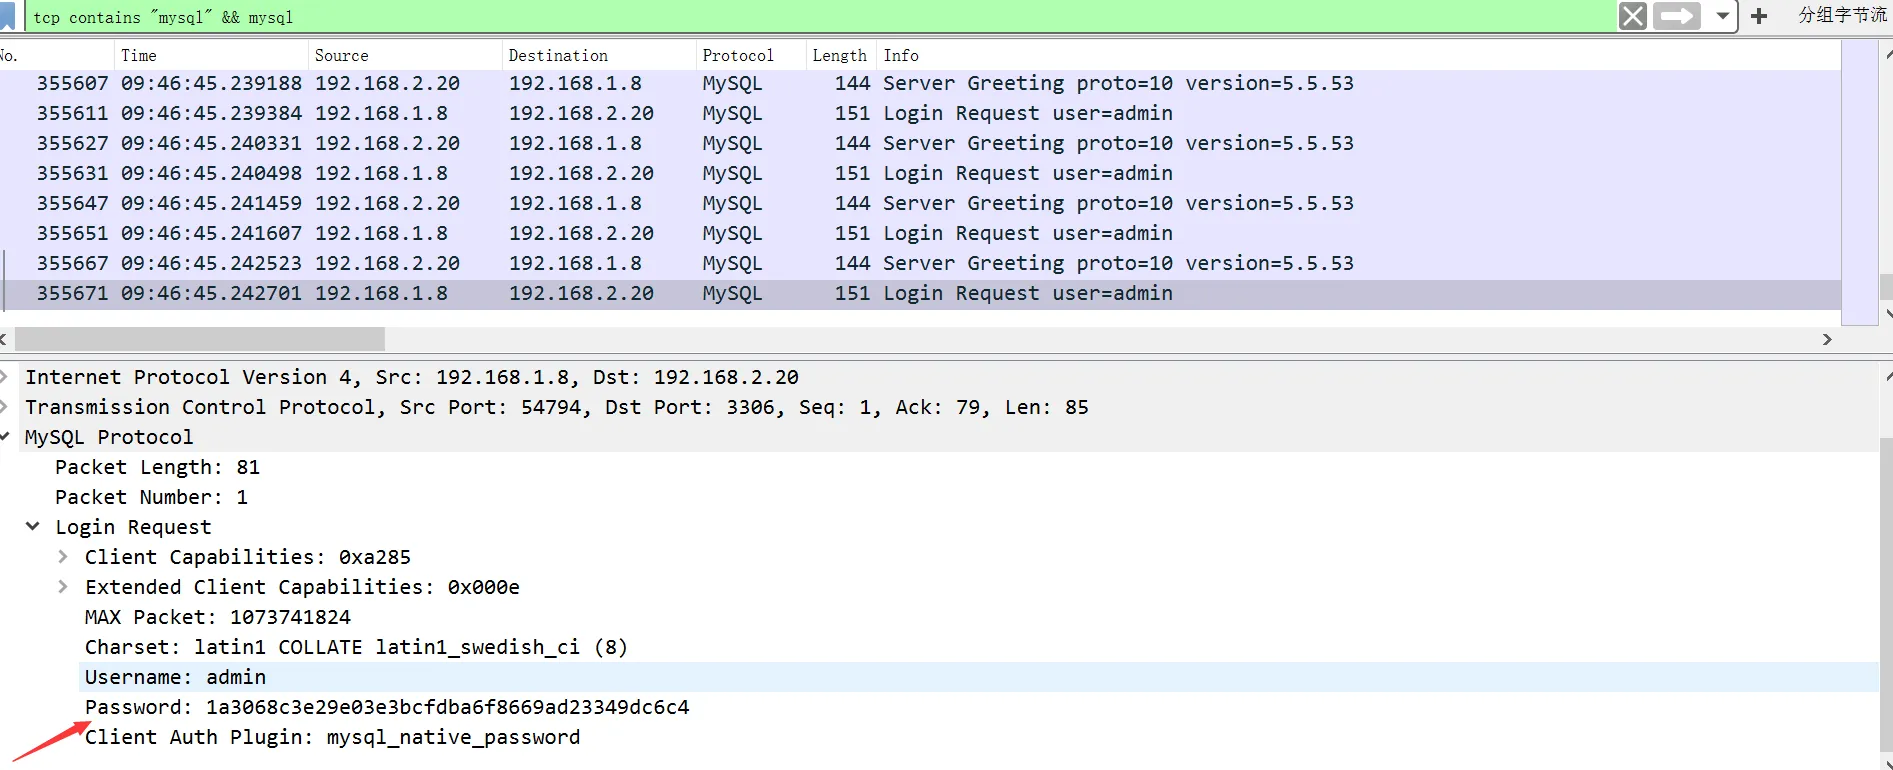
Task: Clear the display filter with the X icon
Action: 1632,16
